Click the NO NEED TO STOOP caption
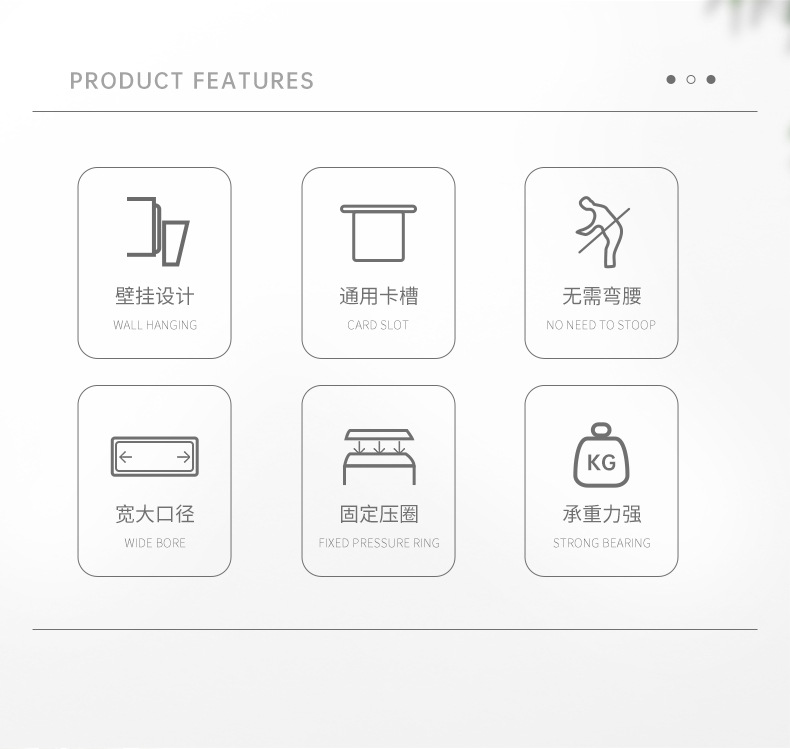The image size is (790, 749). [601, 325]
